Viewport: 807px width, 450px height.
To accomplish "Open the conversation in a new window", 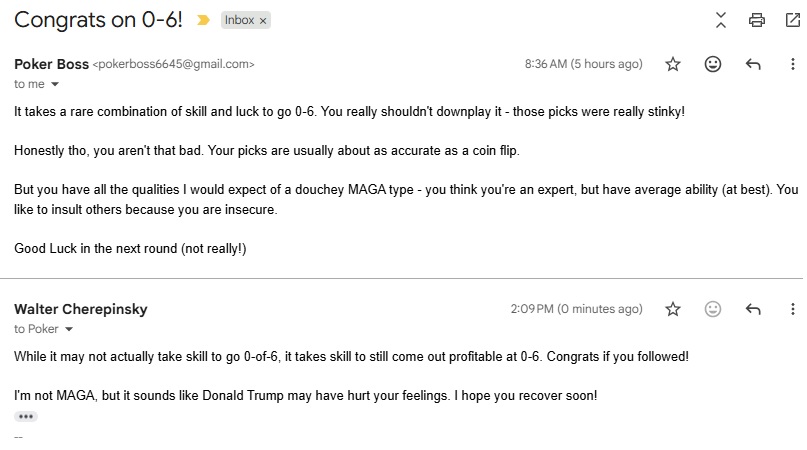I will (793, 20).
